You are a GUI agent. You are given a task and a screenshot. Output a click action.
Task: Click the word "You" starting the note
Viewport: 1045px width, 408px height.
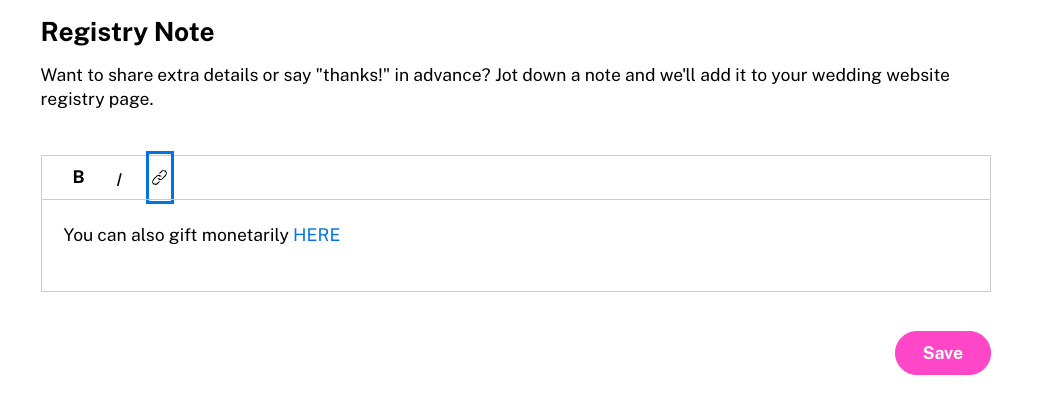(x=78, y=235)
